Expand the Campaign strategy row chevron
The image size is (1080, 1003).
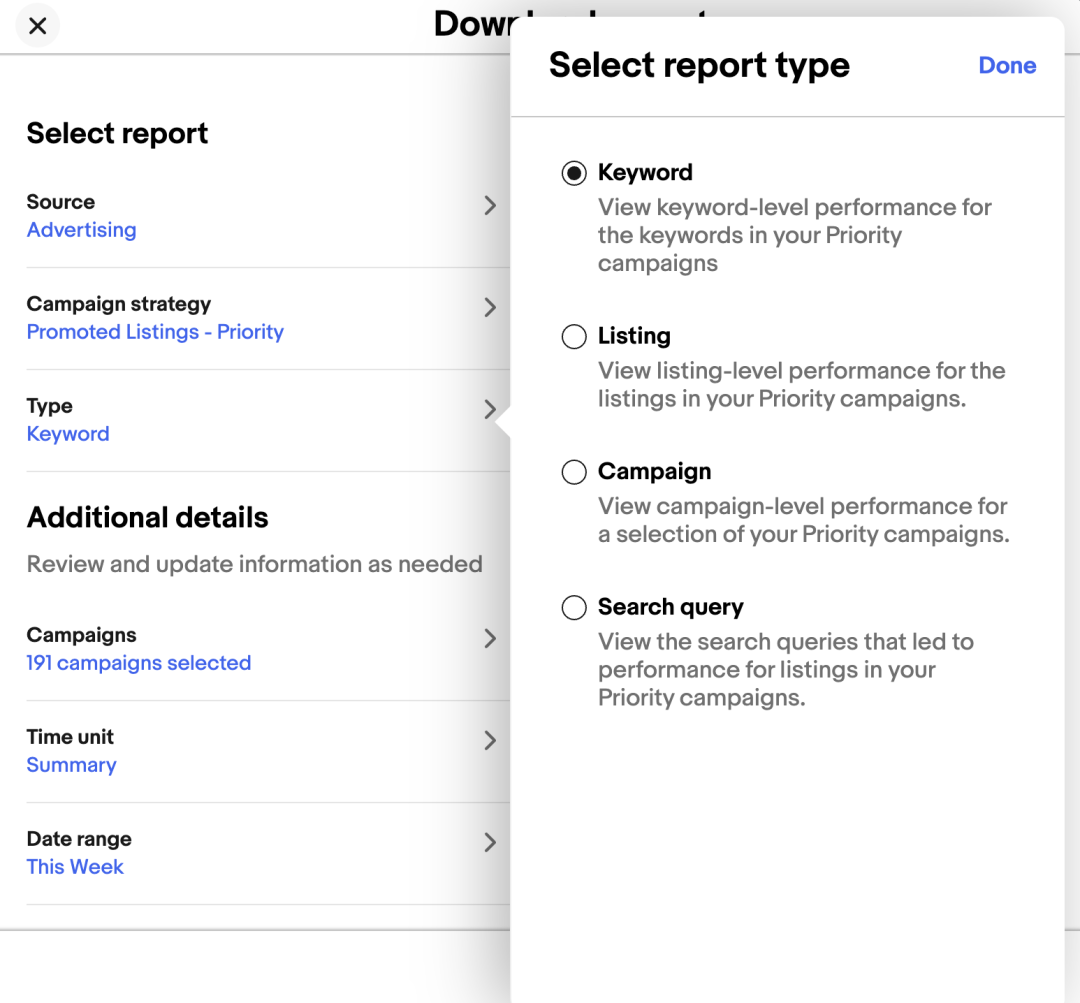(490, 308)
